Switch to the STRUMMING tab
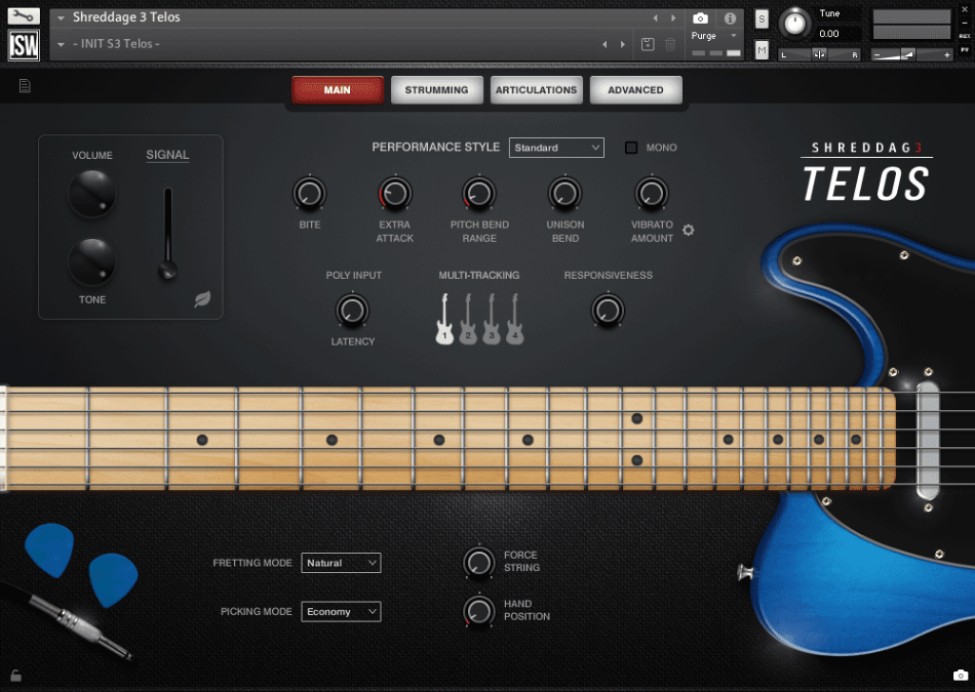 (x=437, y=89)
